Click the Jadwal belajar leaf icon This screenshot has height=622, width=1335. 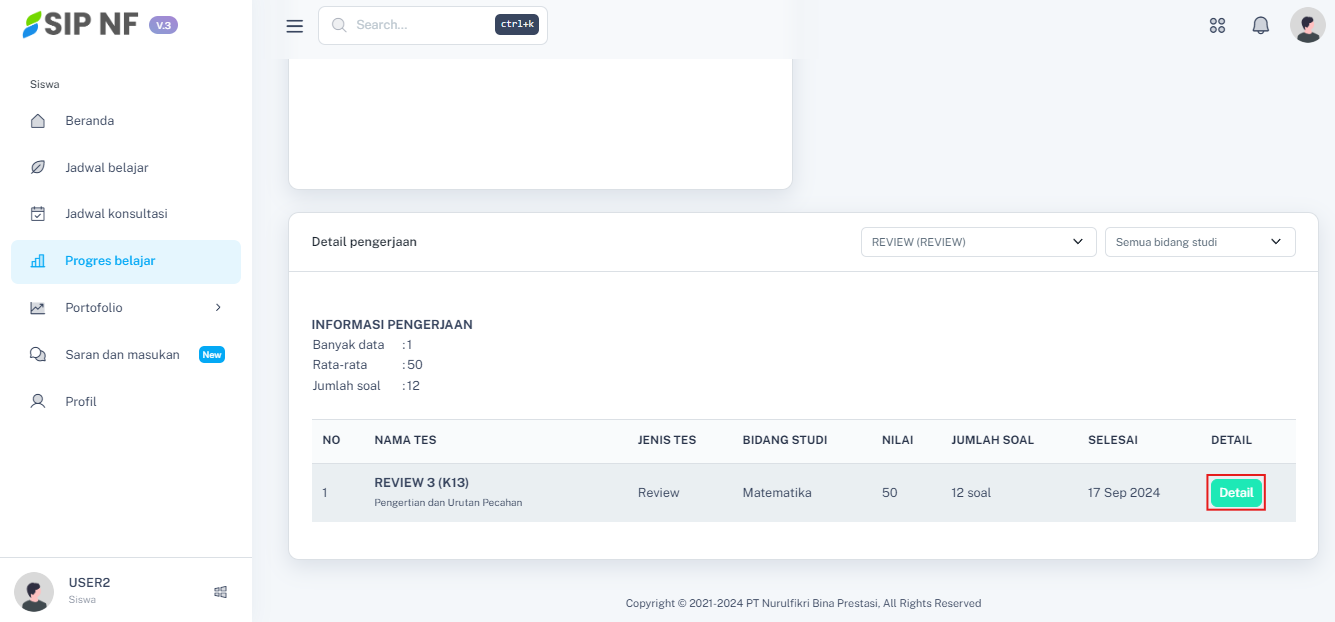pyautogui.click(x=38, y=168)
